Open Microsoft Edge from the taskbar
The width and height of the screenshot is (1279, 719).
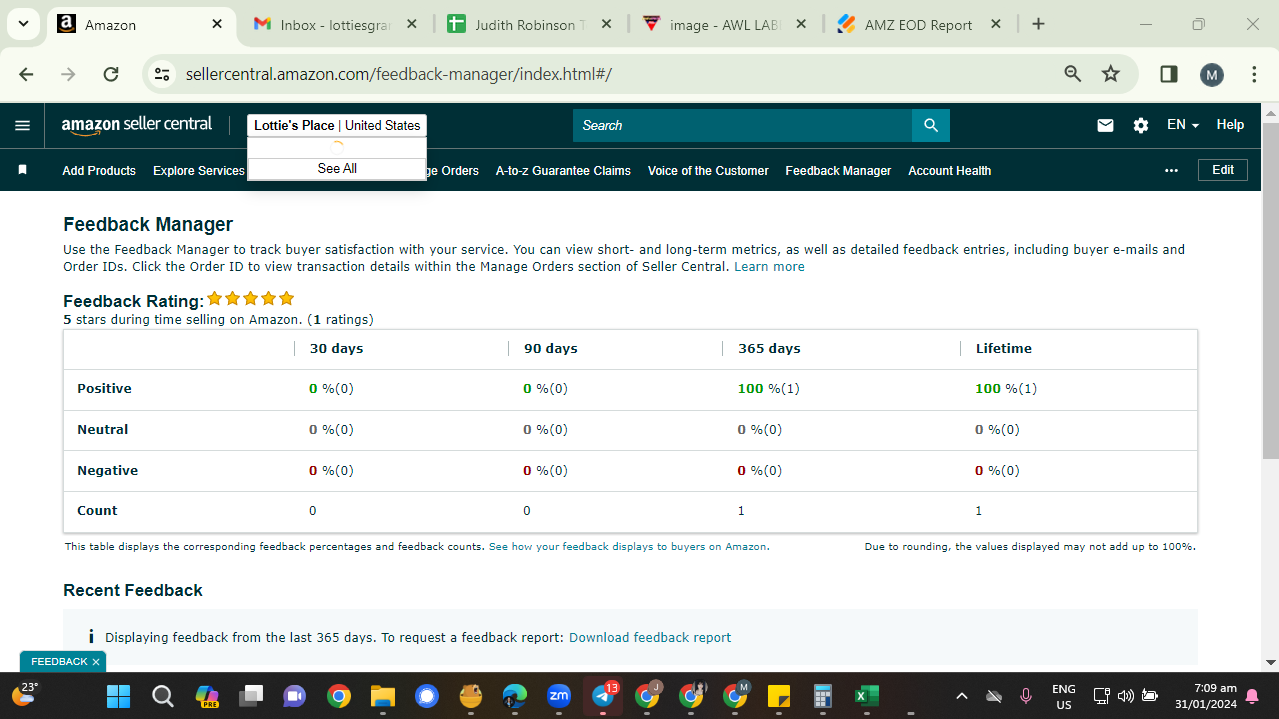(514, 696)
